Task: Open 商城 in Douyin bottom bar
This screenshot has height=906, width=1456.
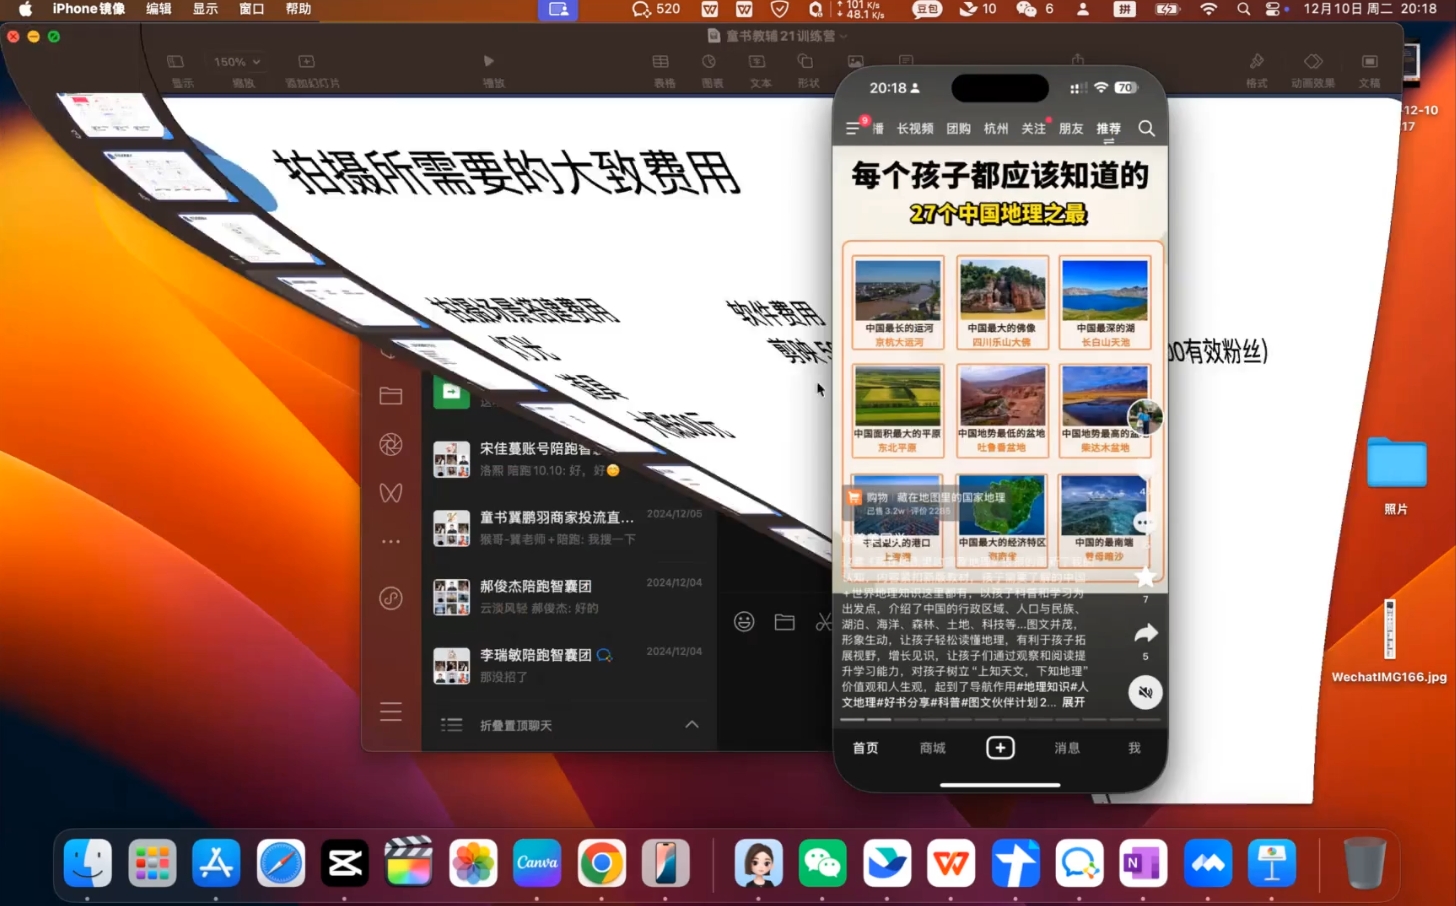Action: click(932, 748)
